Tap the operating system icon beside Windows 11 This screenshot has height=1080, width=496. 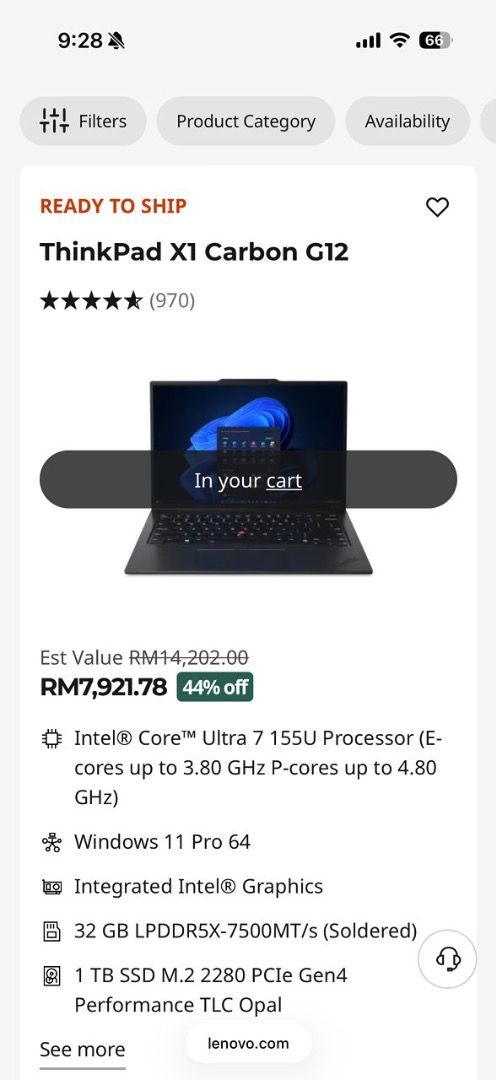pyautogui.click(x=52, y=842)
